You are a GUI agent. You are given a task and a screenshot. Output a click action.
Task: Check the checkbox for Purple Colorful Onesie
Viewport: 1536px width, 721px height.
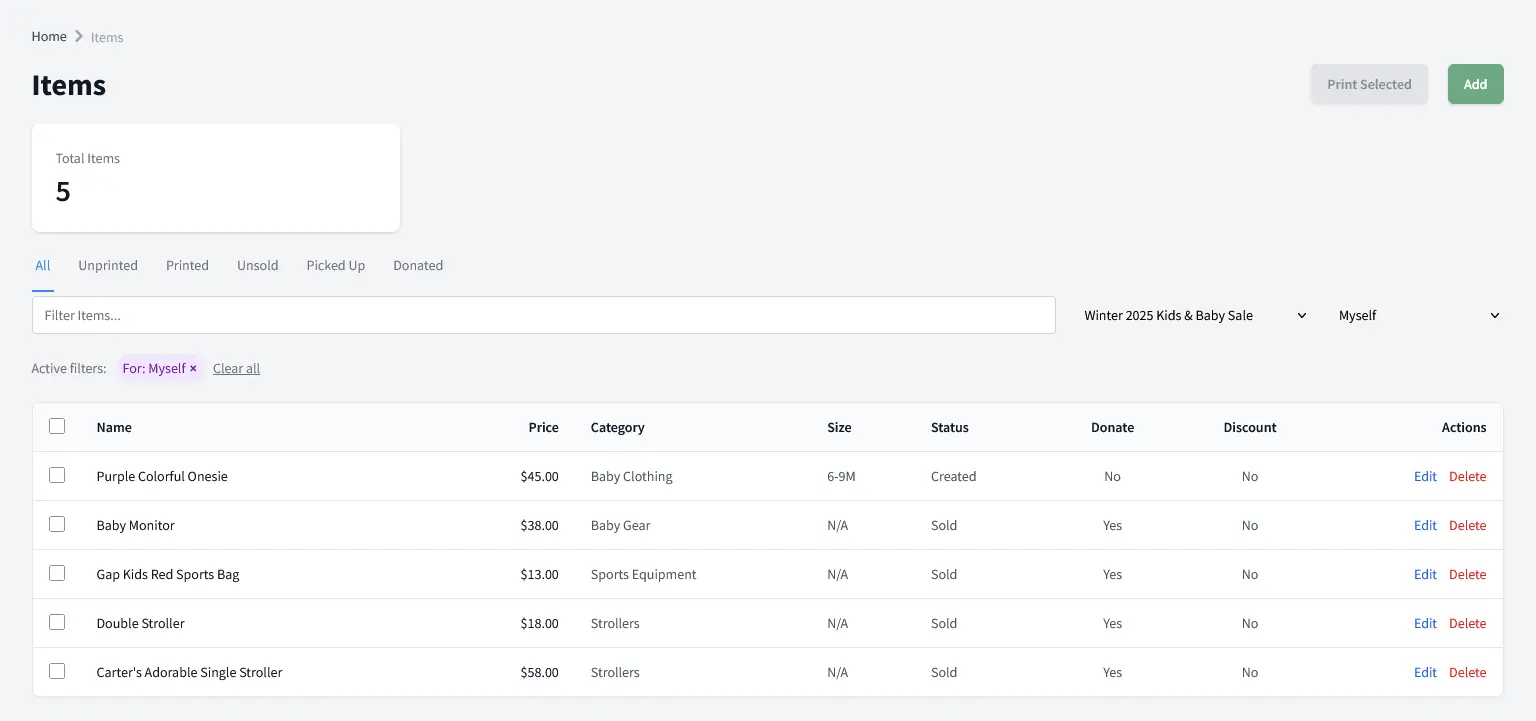click(57, 475)
